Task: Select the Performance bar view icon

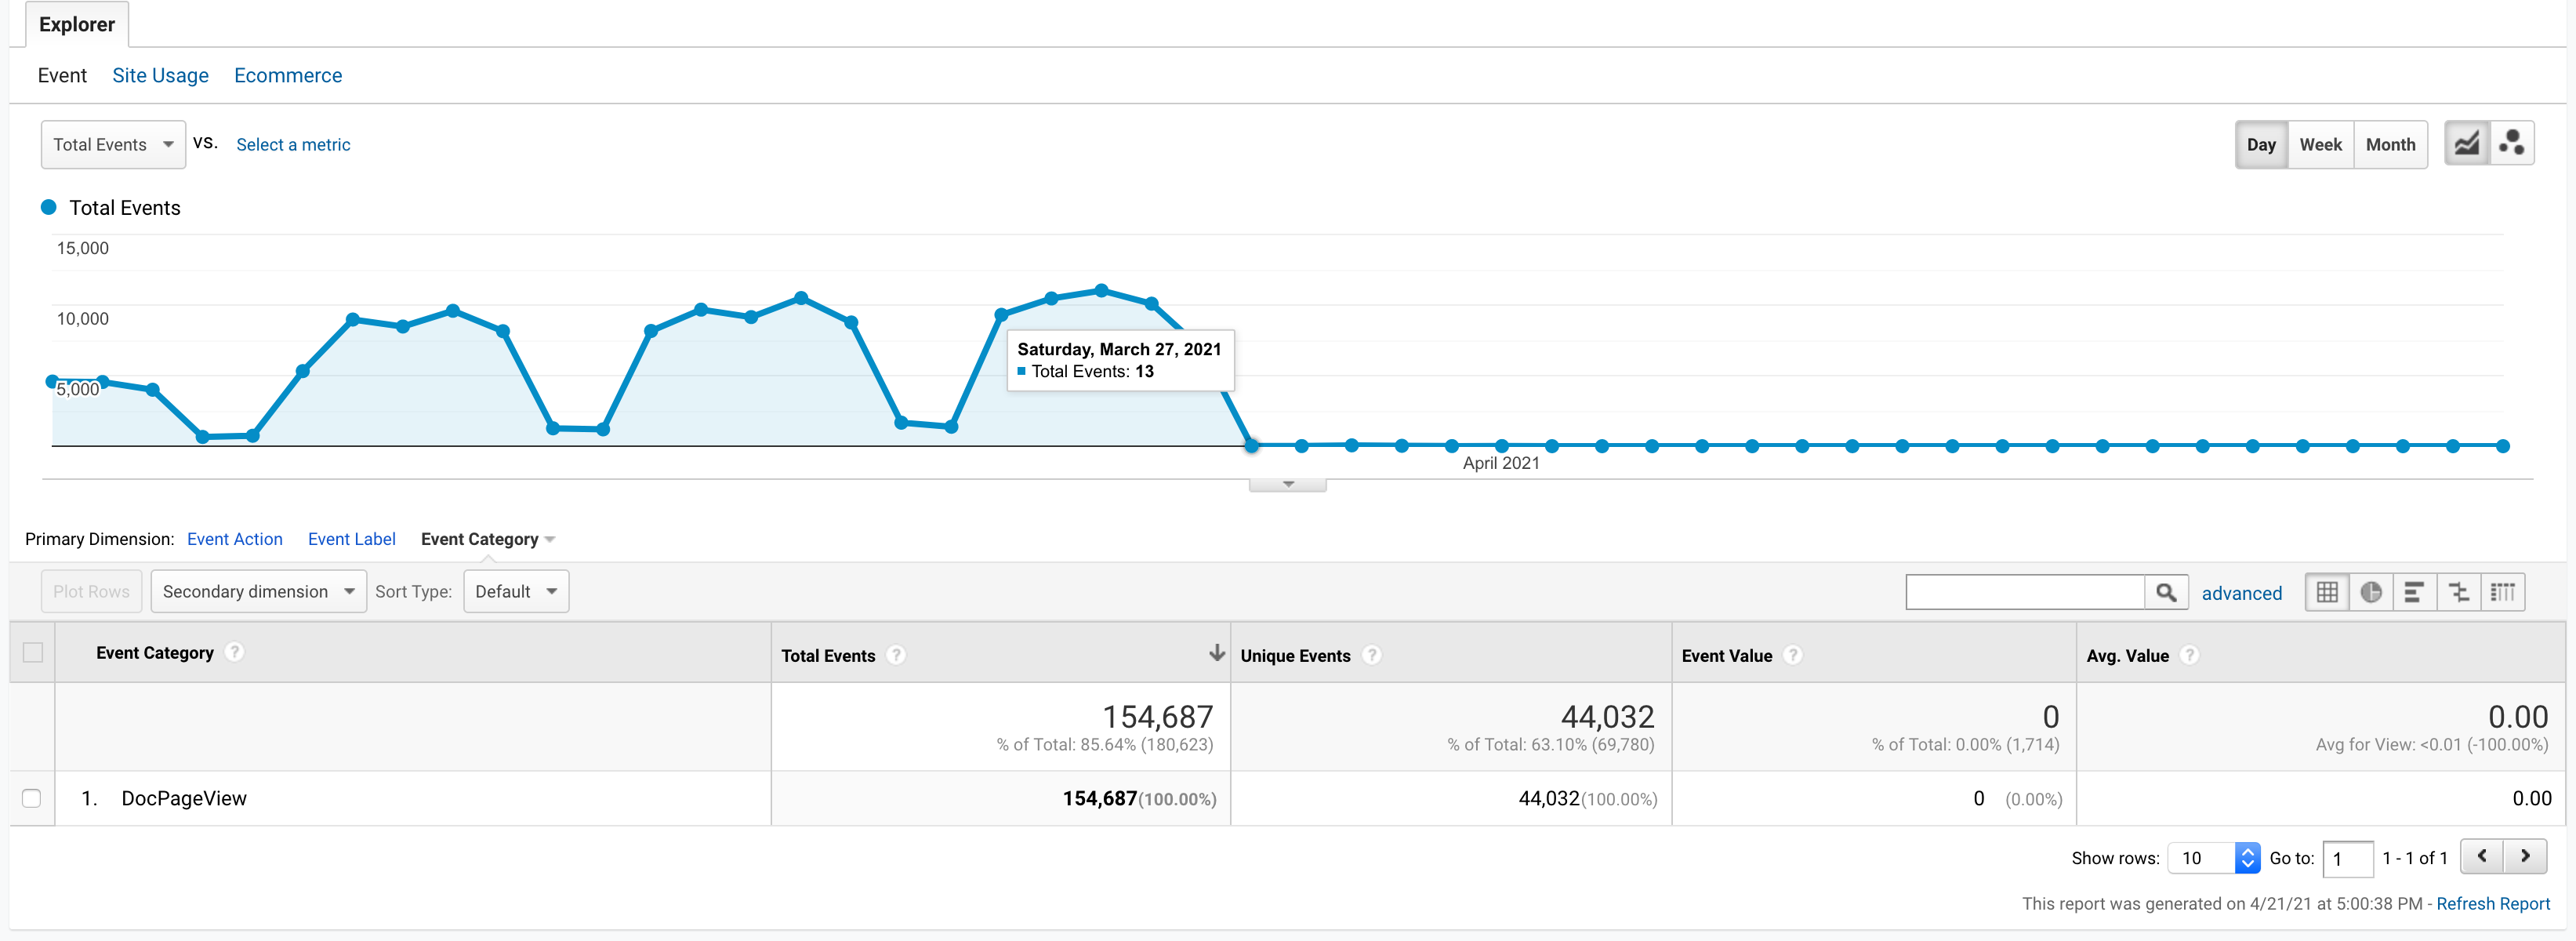Action: [x=2414, y=592]
